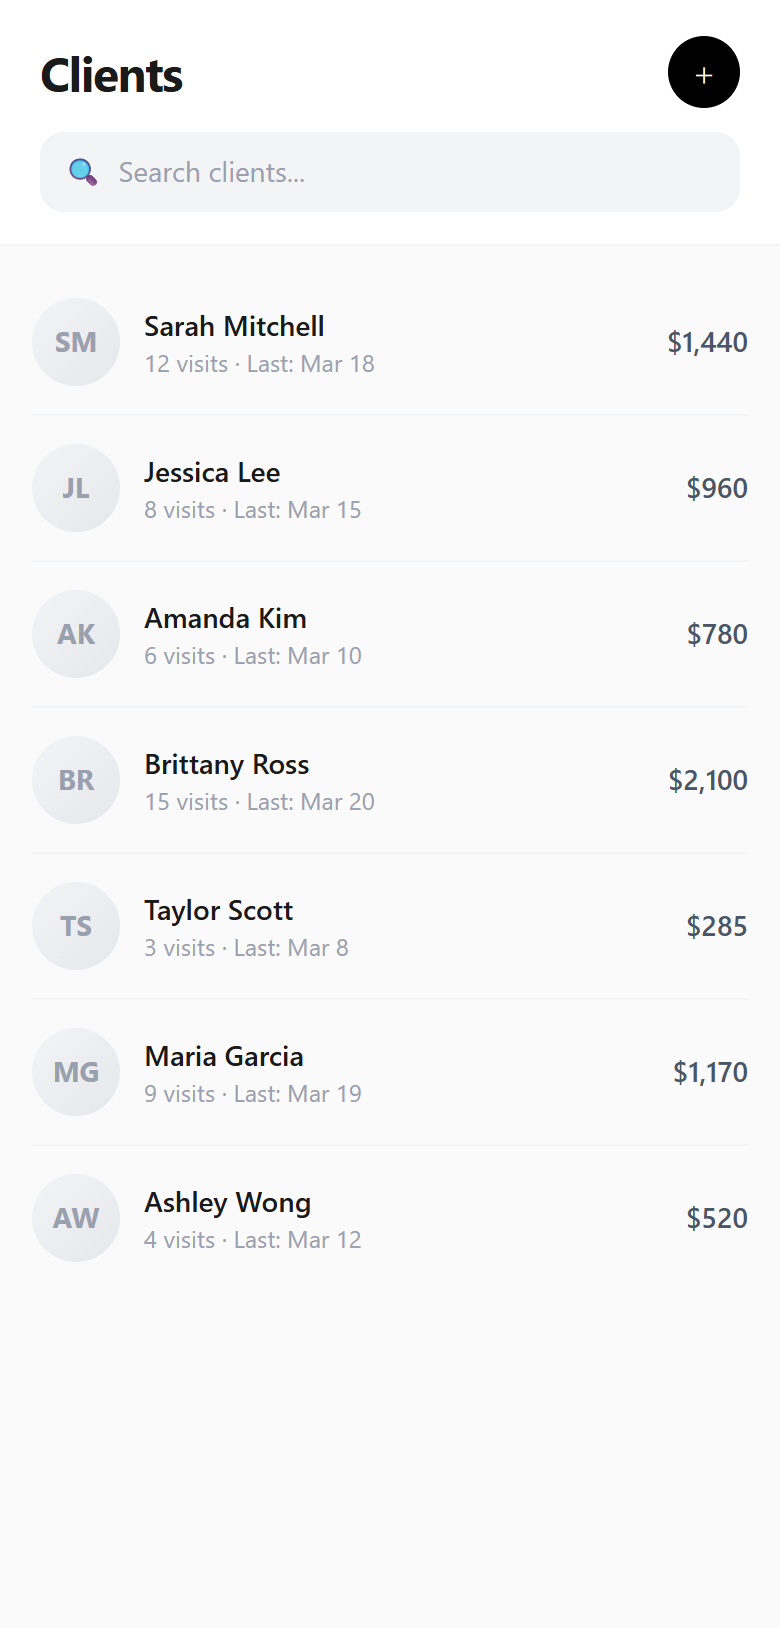This screenshot has width=780, height=1628.
Task: Click the TS avatar circle
Action: point(76,926)
